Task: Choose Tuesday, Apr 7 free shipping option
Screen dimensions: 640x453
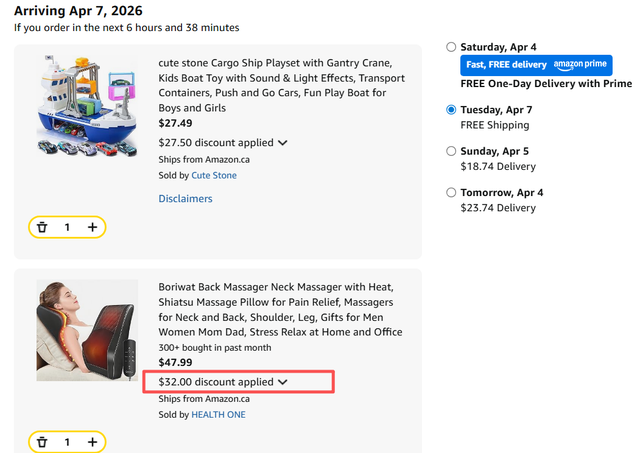Action: point(452,109)
